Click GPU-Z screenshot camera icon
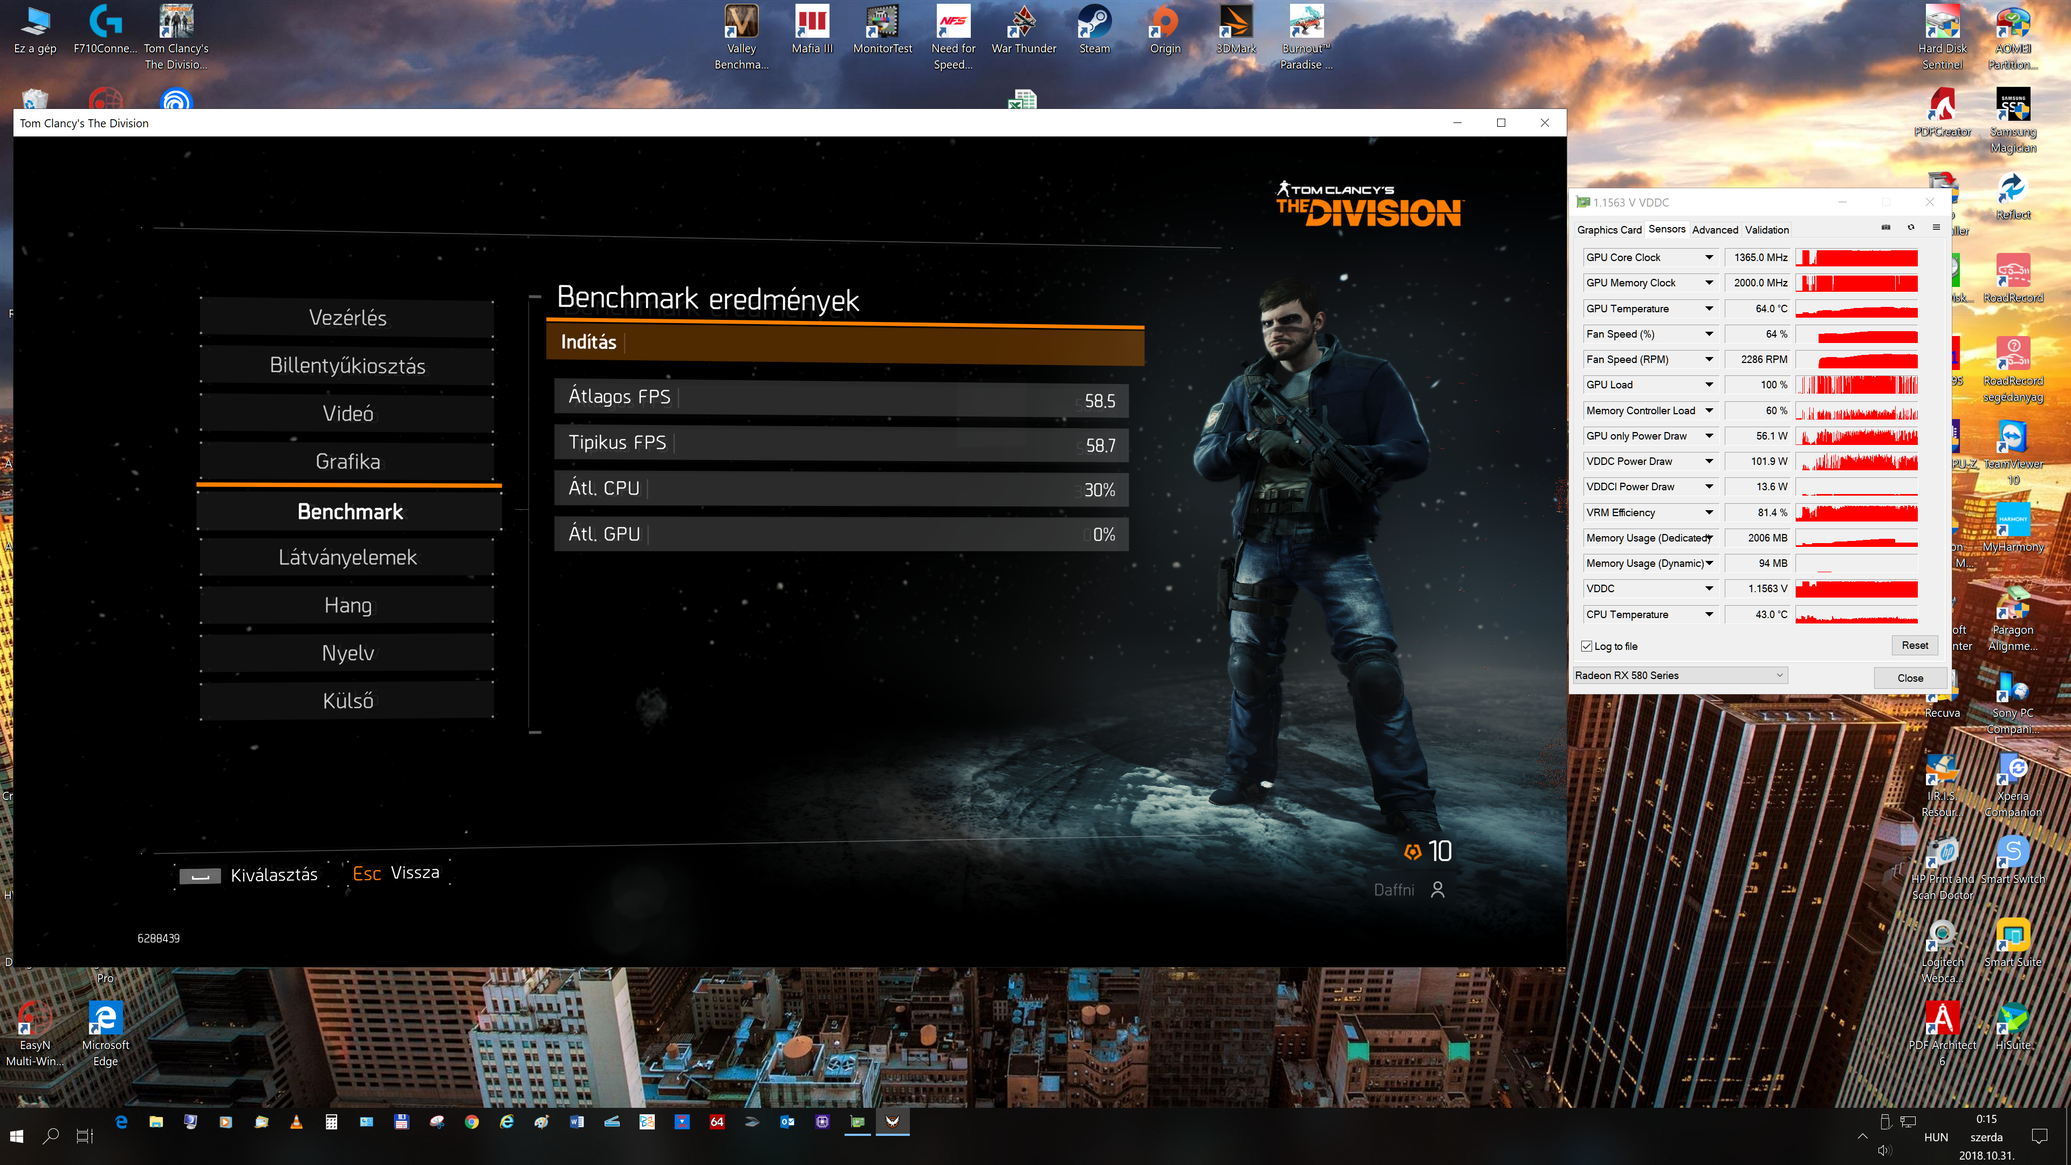This screenshot has width=2071, height=1165. 1886,228
